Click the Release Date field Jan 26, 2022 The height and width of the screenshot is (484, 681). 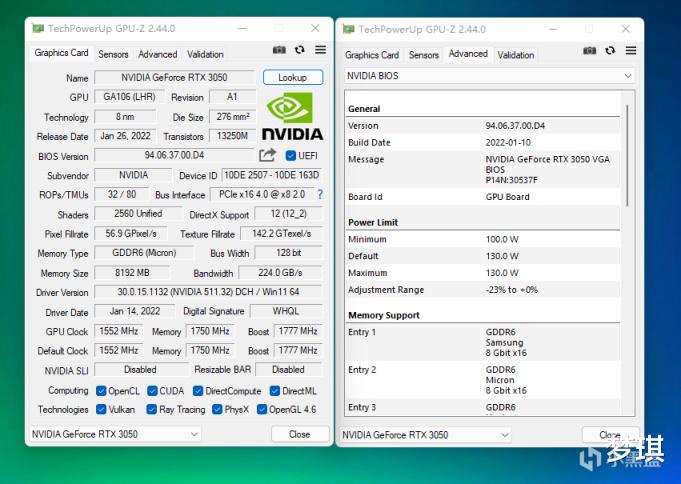coord(126,136)
